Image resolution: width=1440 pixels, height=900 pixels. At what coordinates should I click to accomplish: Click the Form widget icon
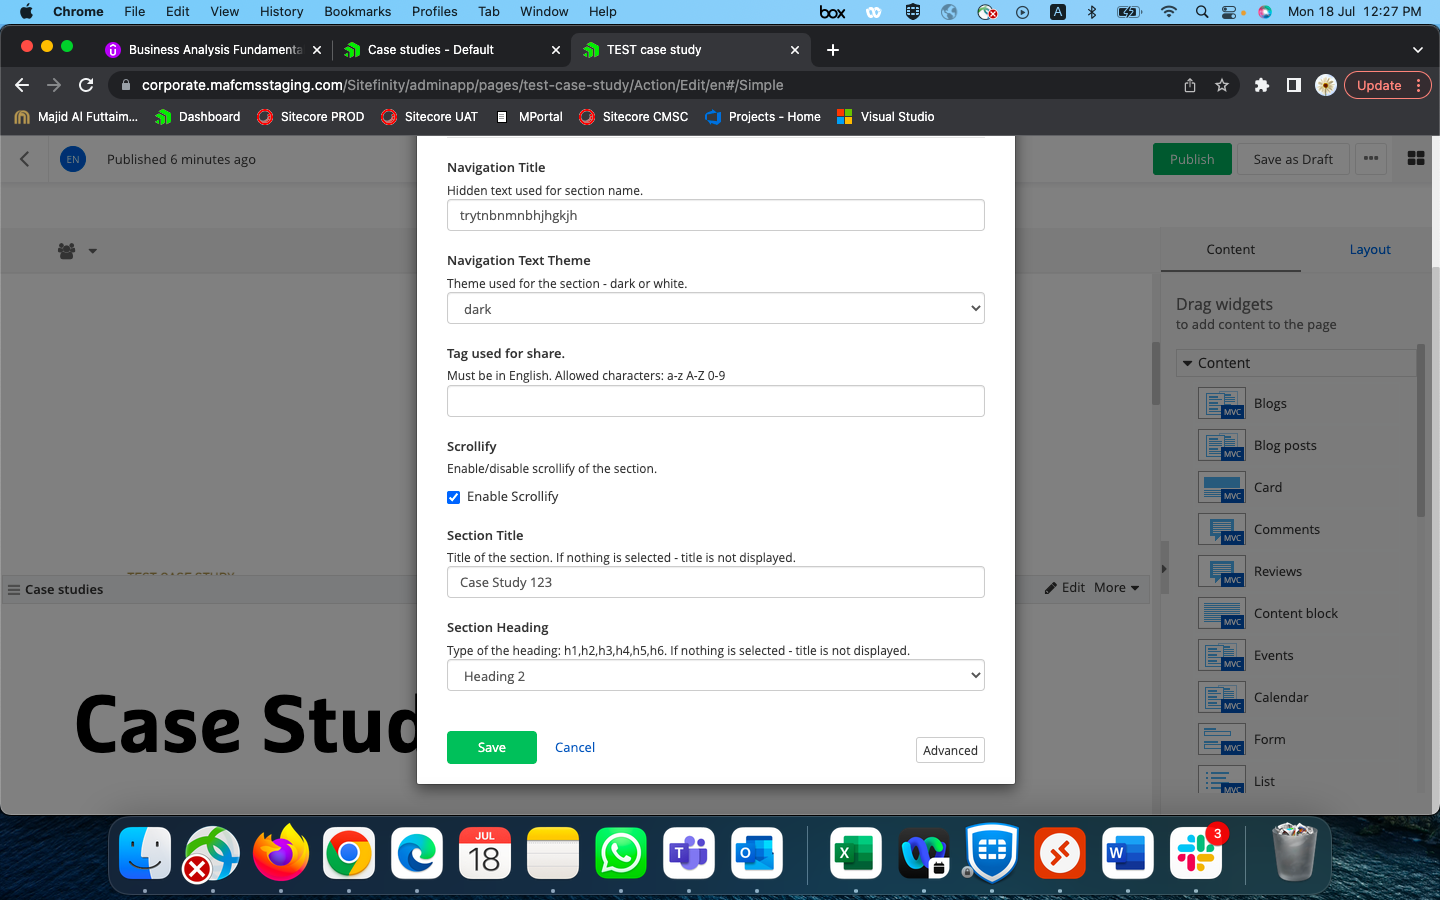pyautogui.click(x=1221, y=740)
